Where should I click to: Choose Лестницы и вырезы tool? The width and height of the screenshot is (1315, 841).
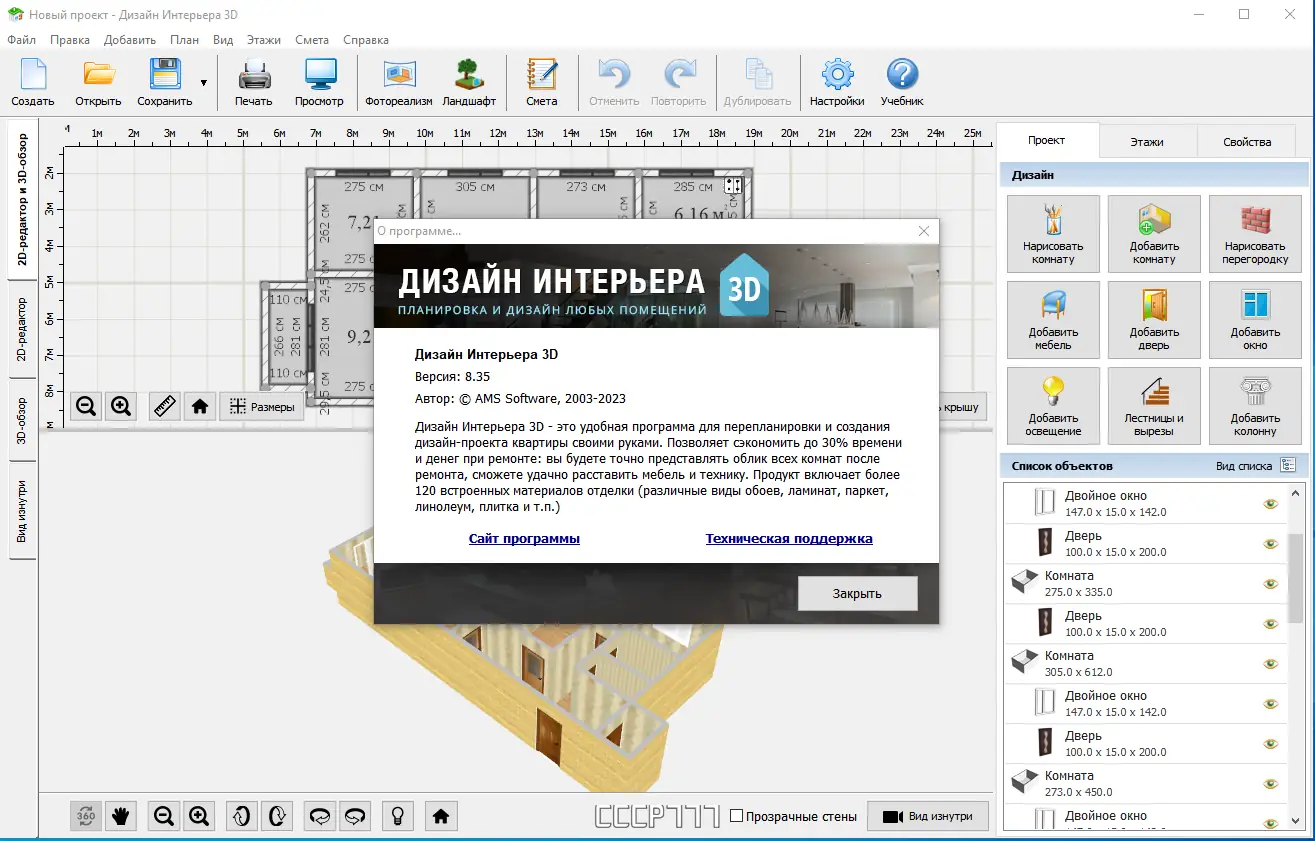(1154, 406)
